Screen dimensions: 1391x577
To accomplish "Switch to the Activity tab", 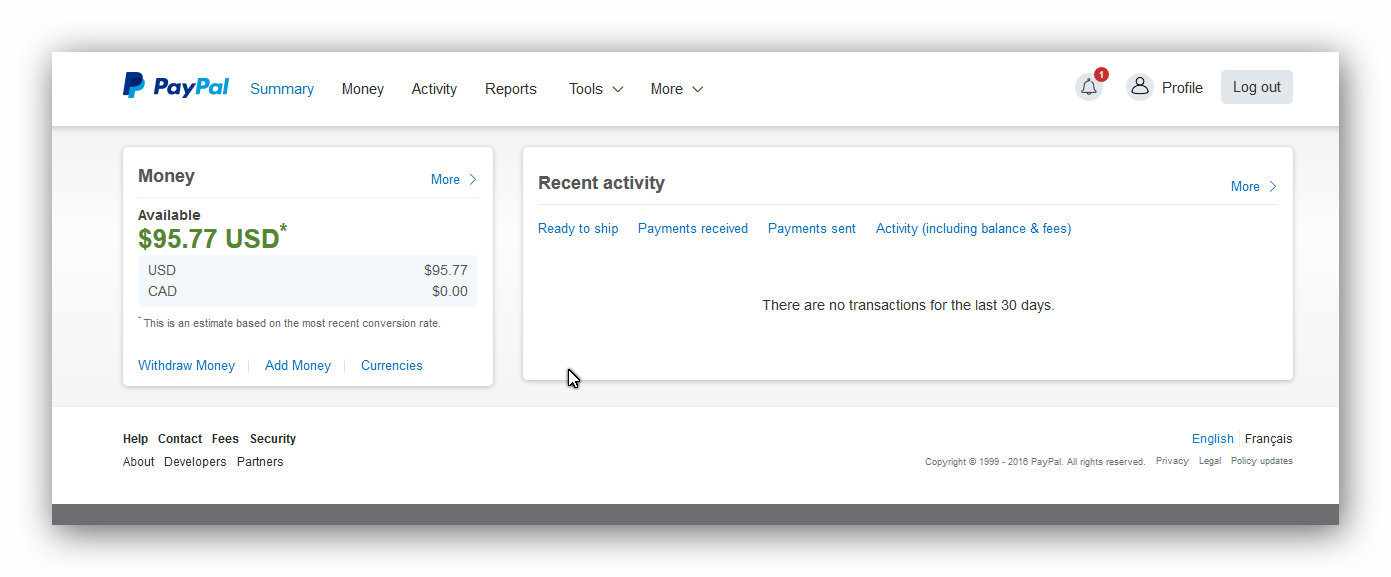I will 434,89.
